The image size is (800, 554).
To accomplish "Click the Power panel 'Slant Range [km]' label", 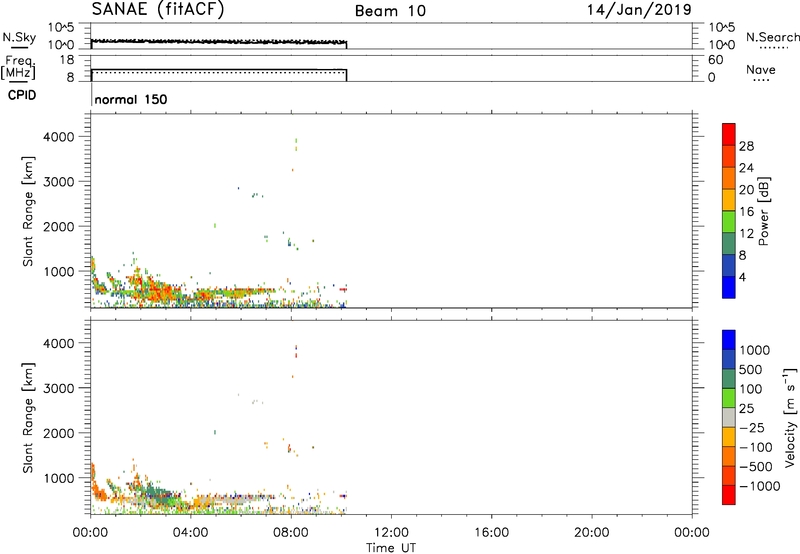I will point(28,211).
